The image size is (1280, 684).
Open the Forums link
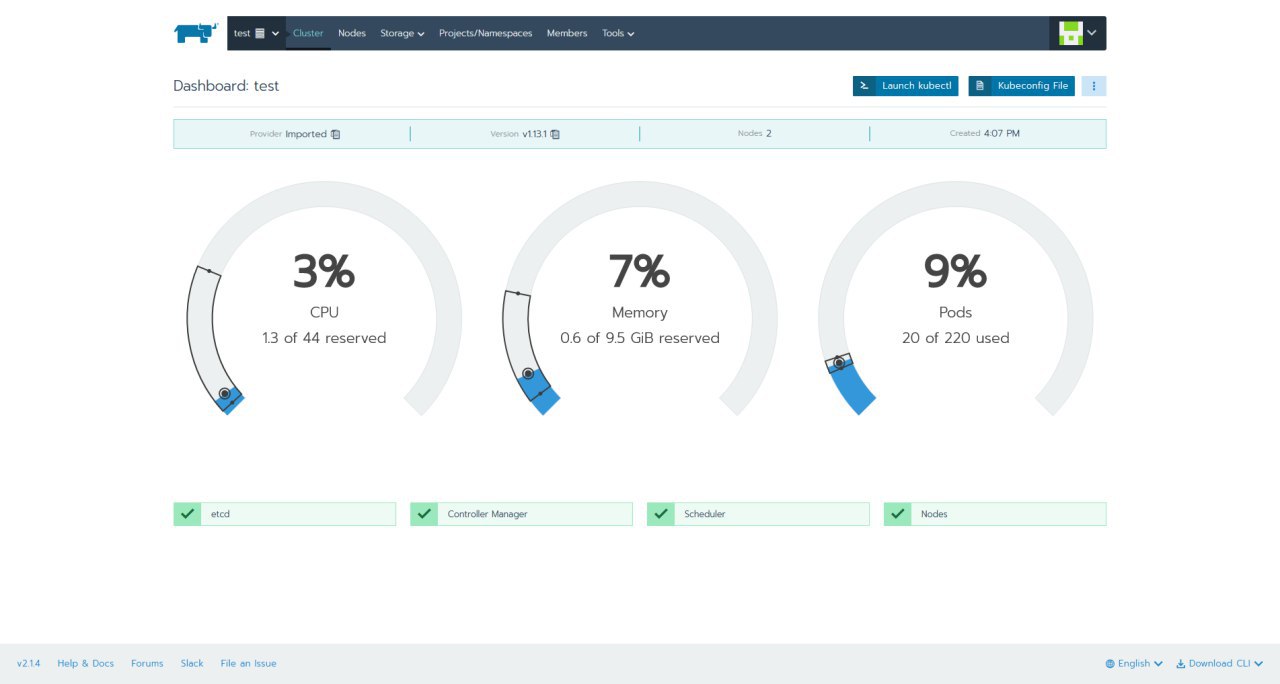click(x=147, y=663)
